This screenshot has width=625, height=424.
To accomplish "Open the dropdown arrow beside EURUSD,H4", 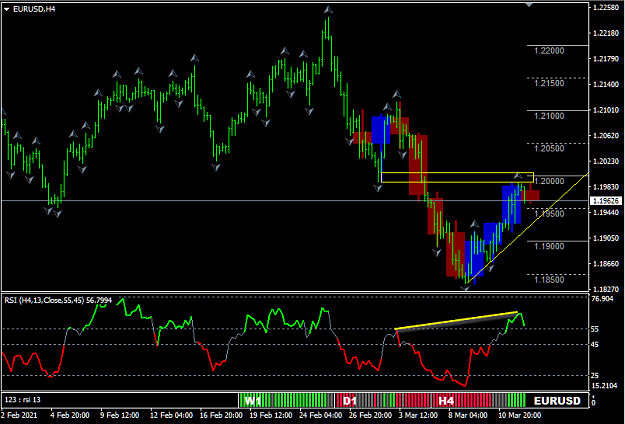I will [x=6, y=9].
